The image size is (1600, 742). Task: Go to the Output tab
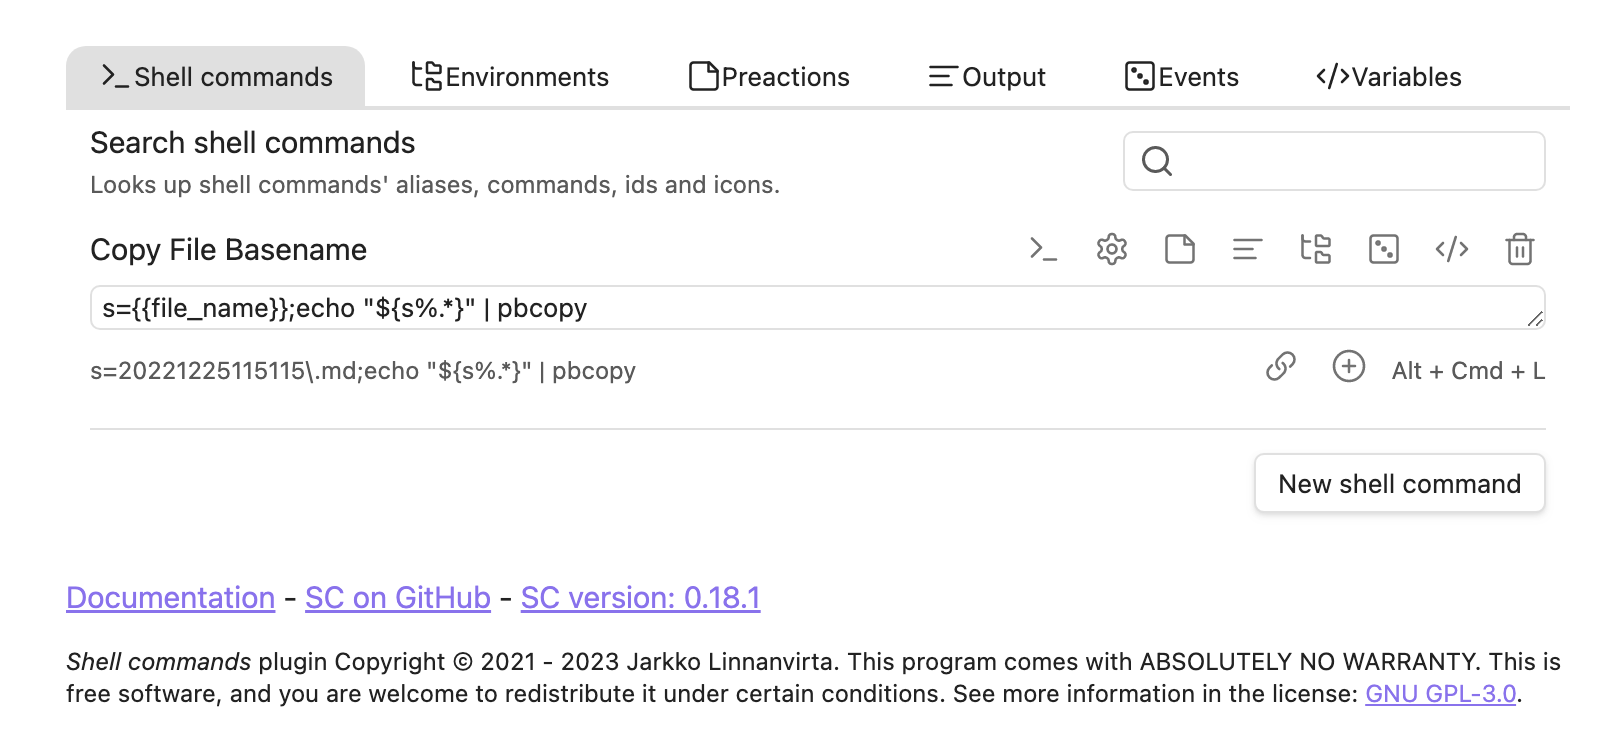987,77
